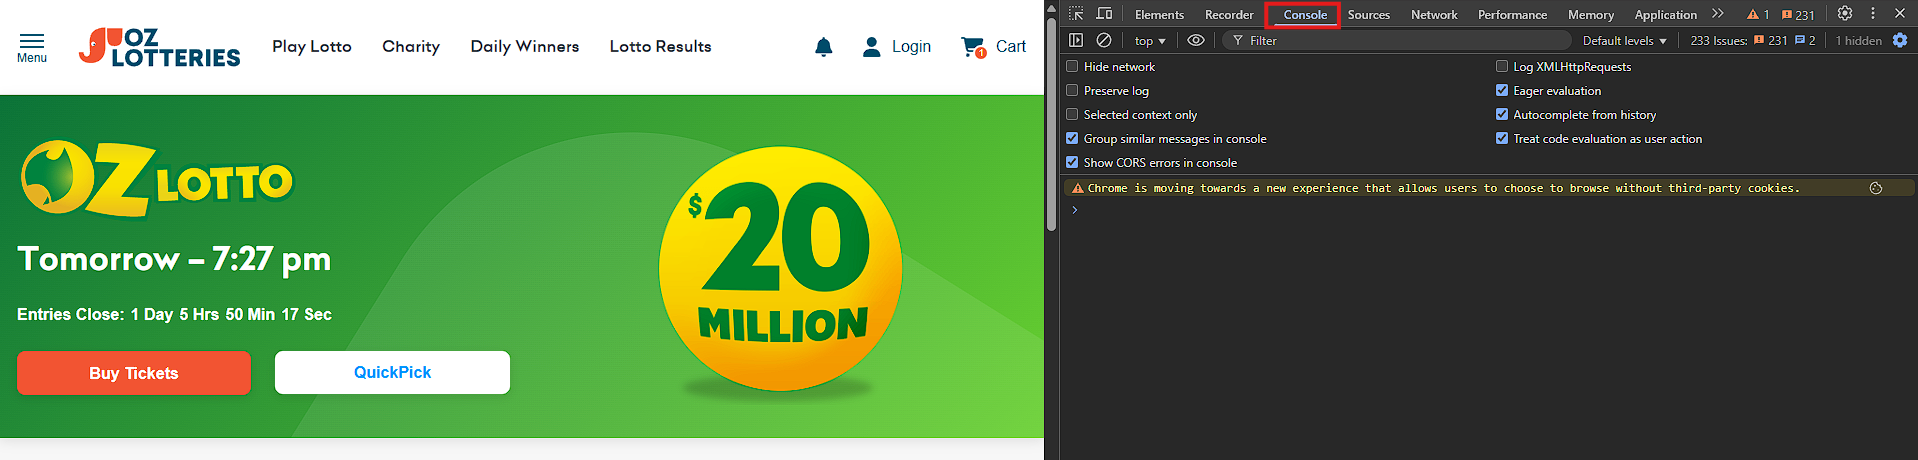Click the Cart link text
Image resolution: width=1918 pixels, height=460 pixels.
click(1011, 46)
